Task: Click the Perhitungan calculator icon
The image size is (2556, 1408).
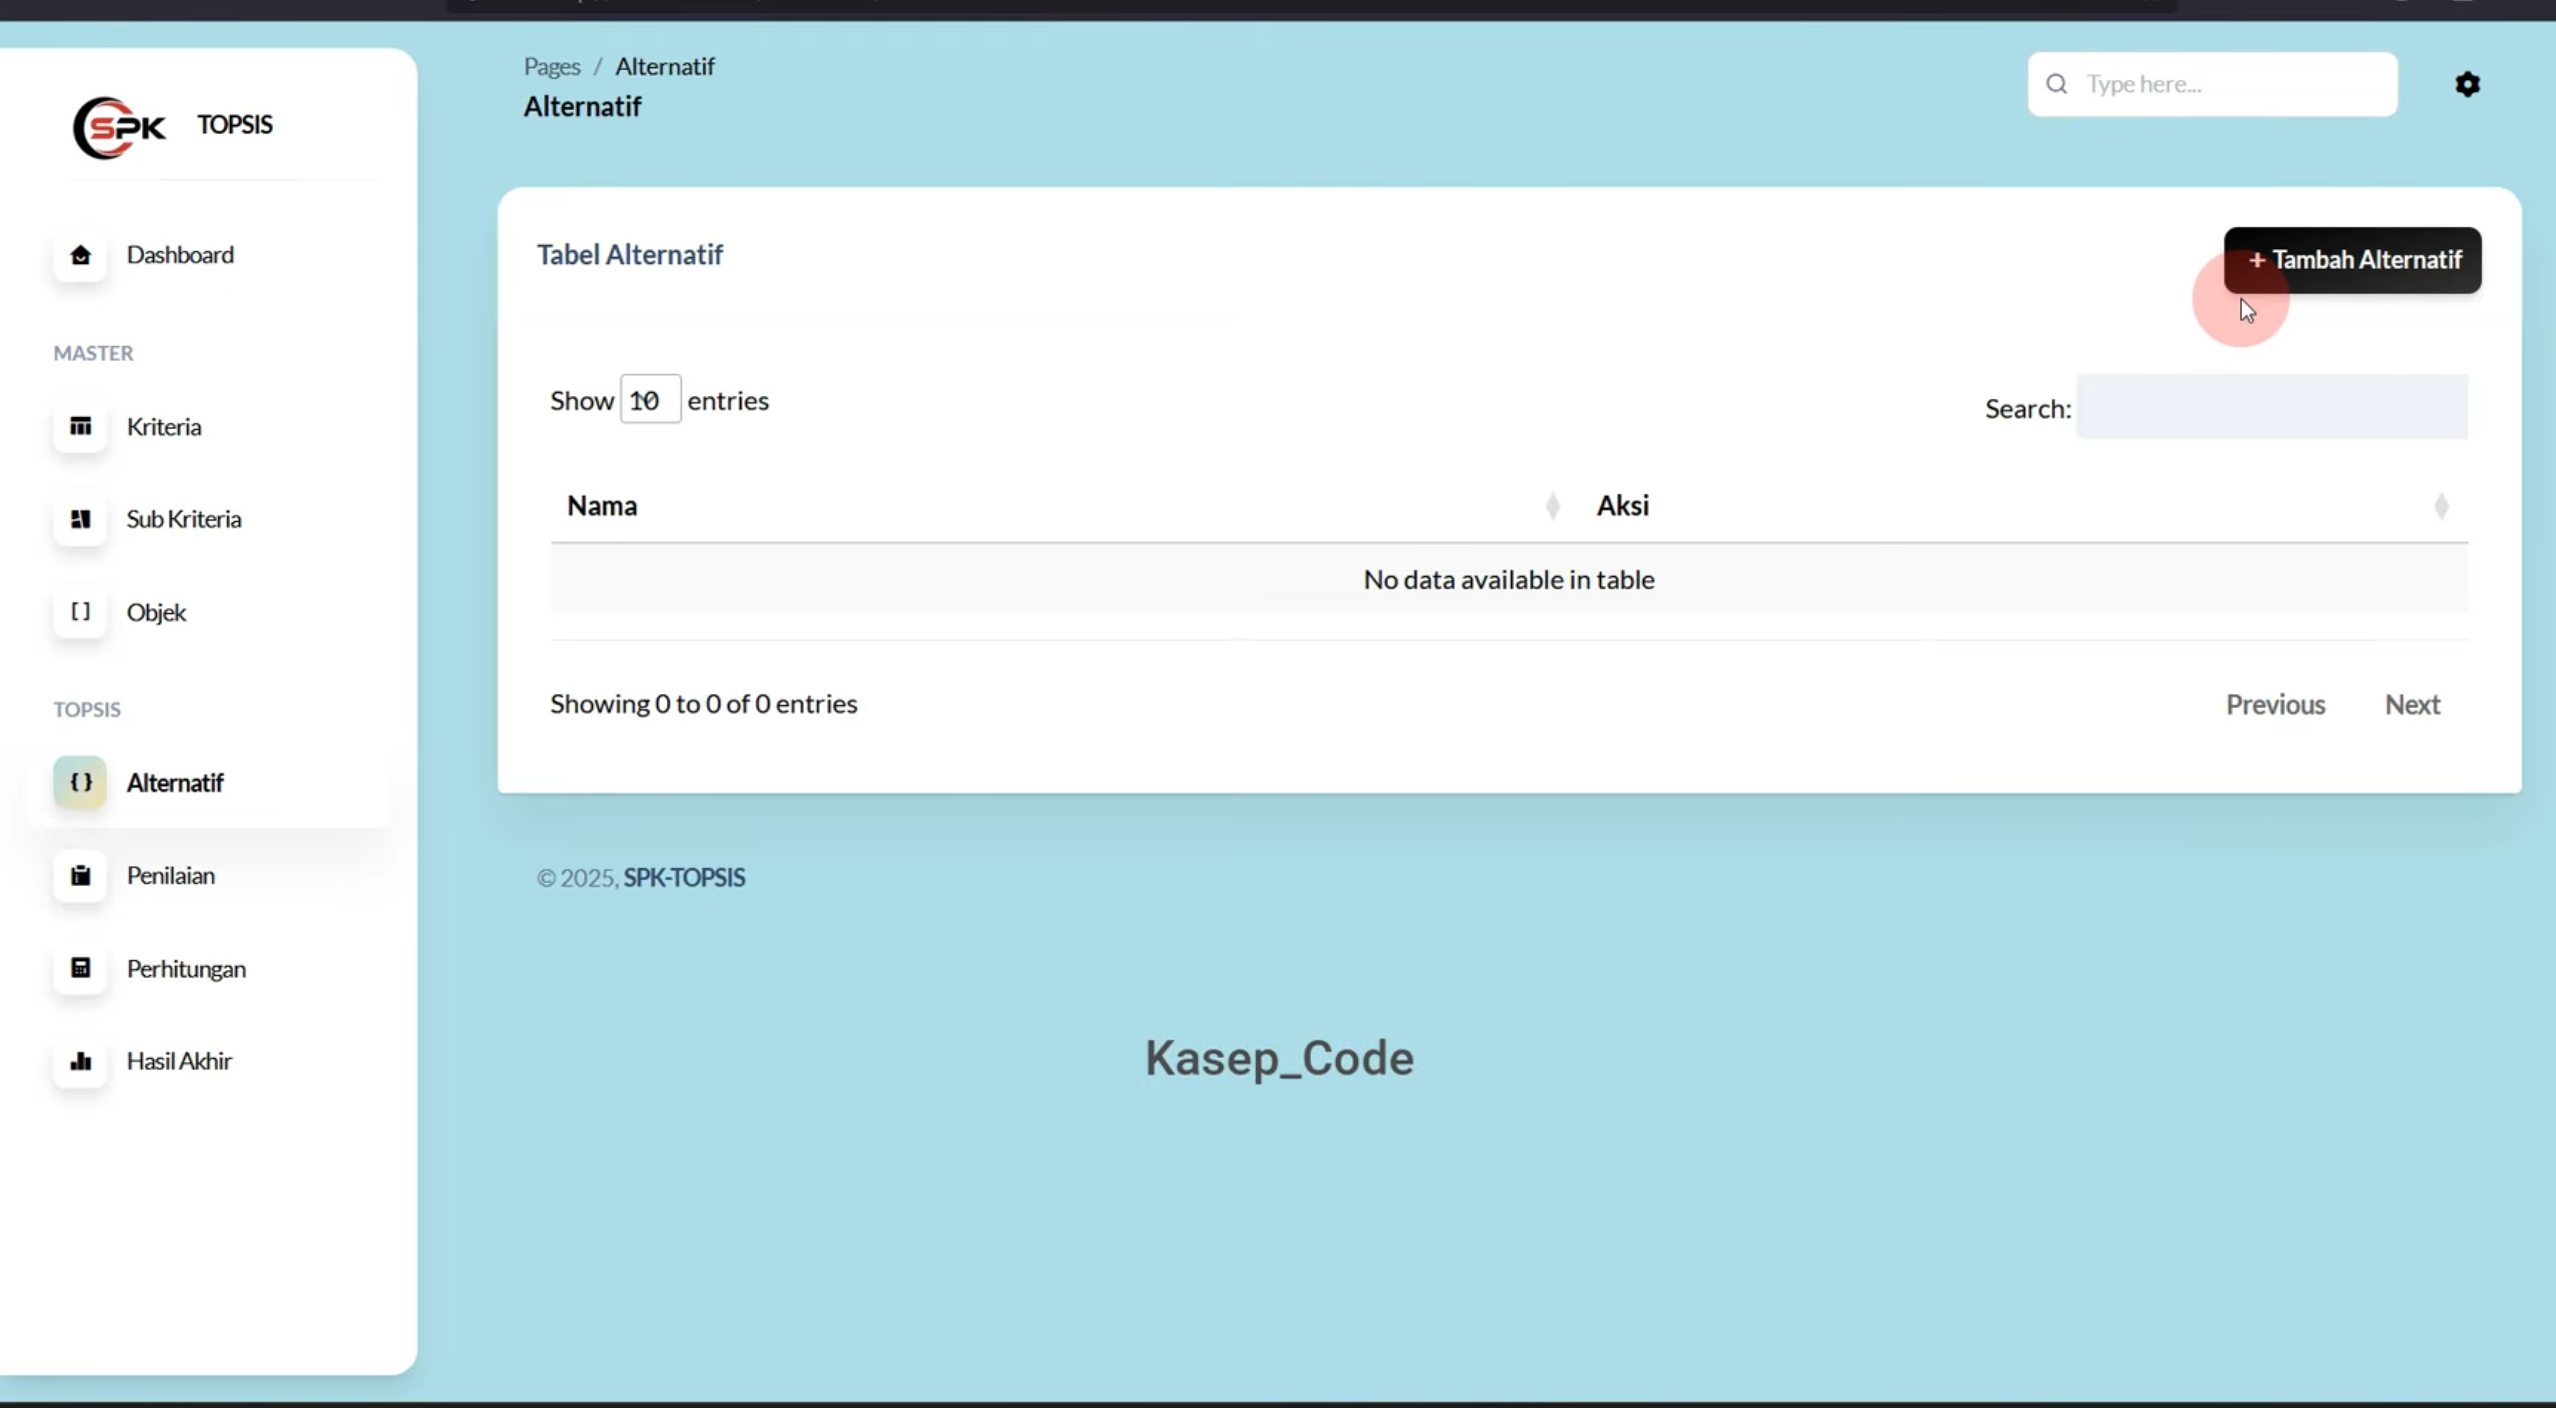Action: 81,968
